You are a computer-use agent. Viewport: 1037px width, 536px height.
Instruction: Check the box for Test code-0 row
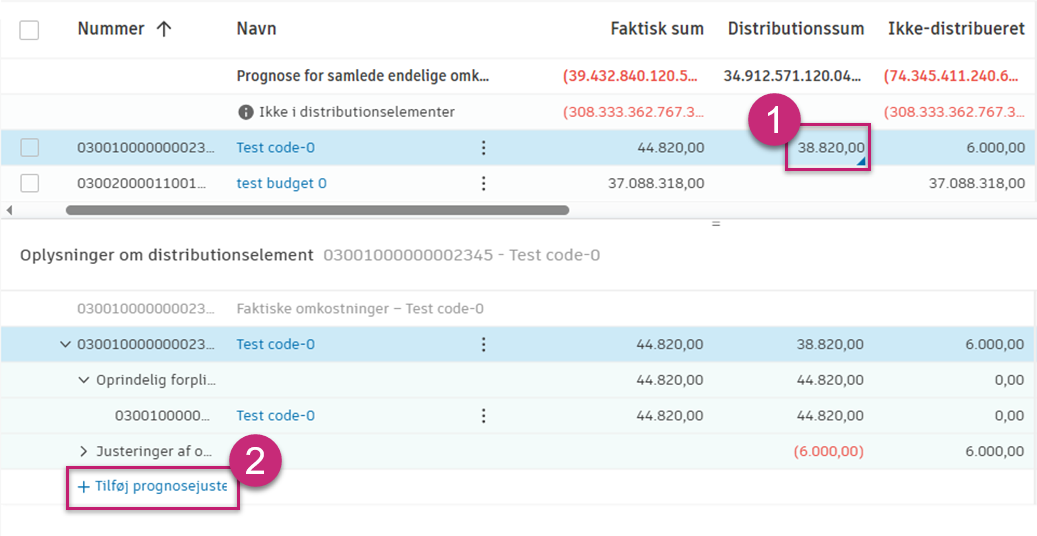coord(30,148)
